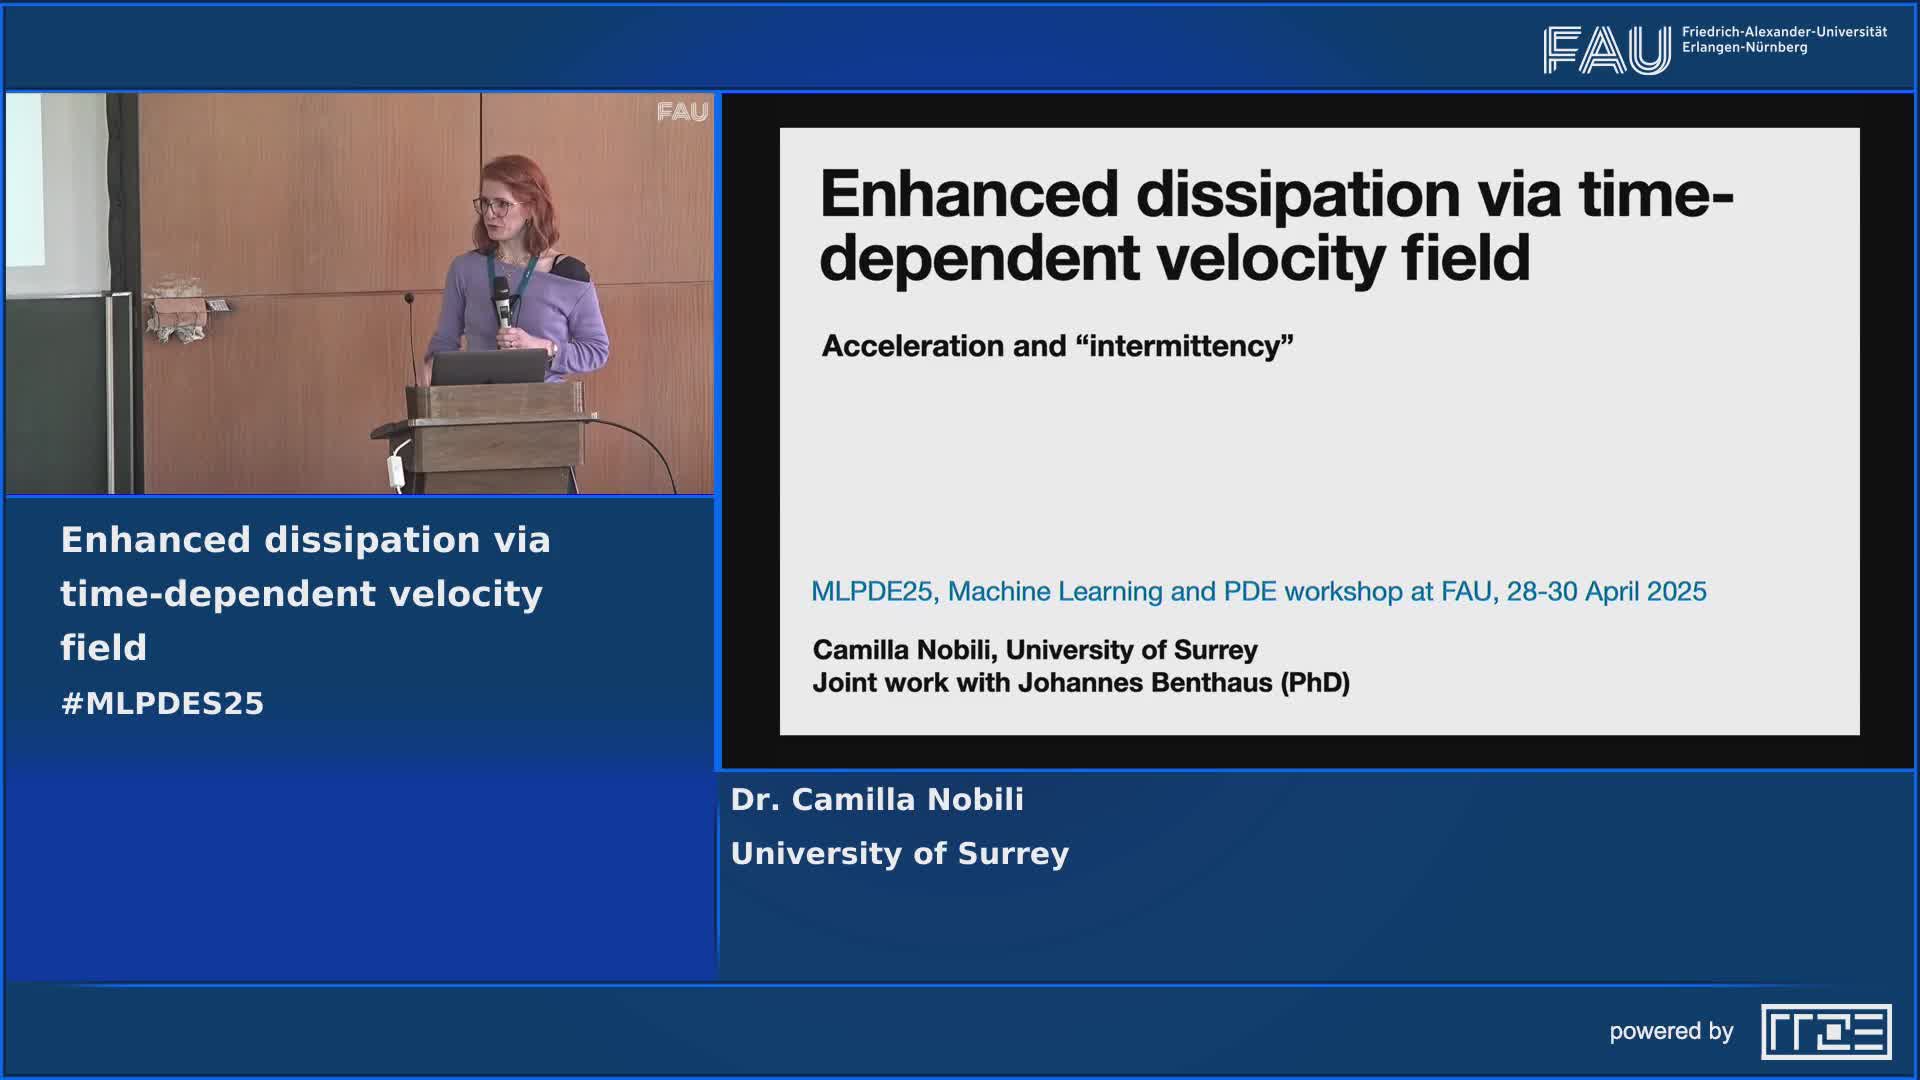Click the blue 'MLPDE25, Machine Learning and PDE workshop' line
Viewport: 1920px width, 1080px height.
[1258, 591]
